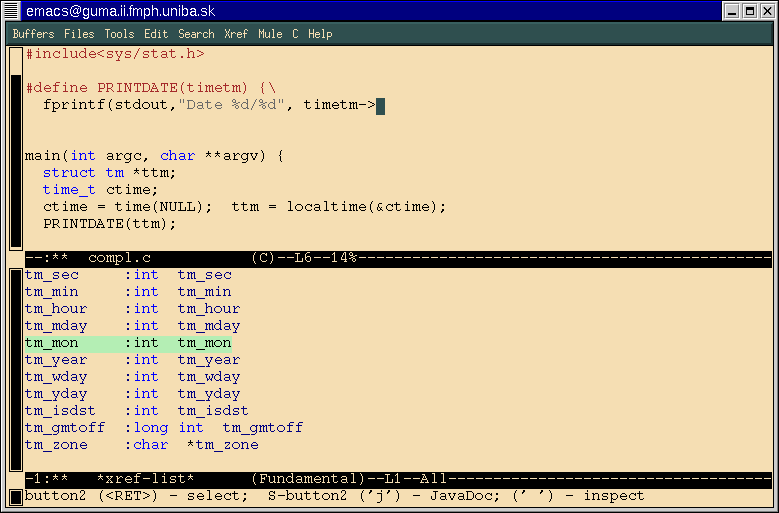Open the Xref menu

[236, 34]
